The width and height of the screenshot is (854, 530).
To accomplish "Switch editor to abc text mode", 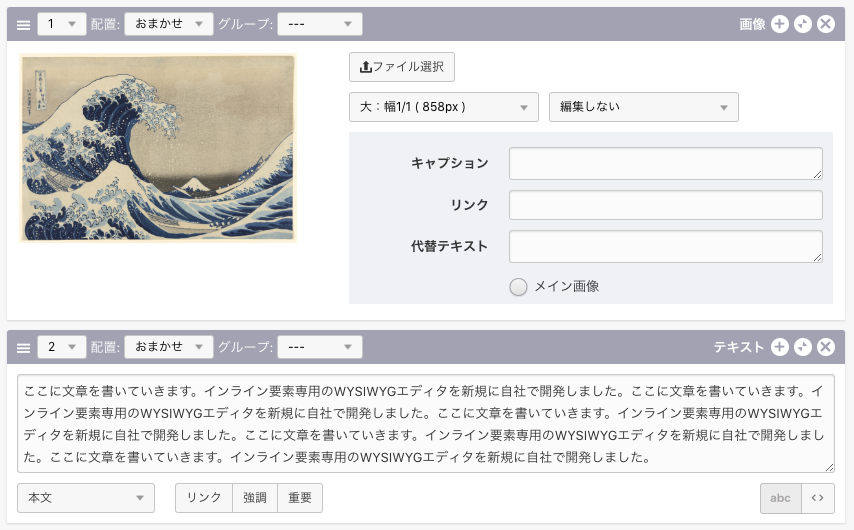I will pos(780,498).
